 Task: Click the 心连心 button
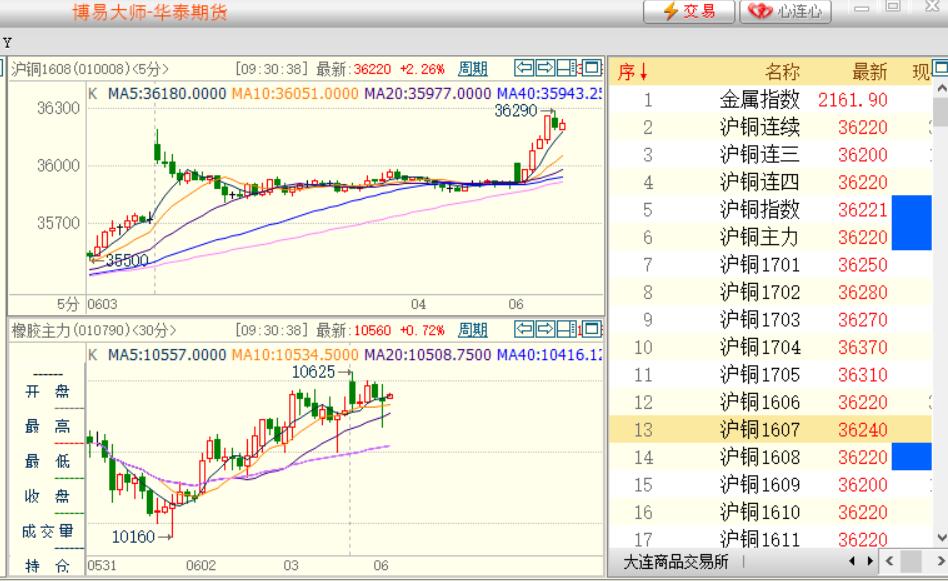point(785,12)
